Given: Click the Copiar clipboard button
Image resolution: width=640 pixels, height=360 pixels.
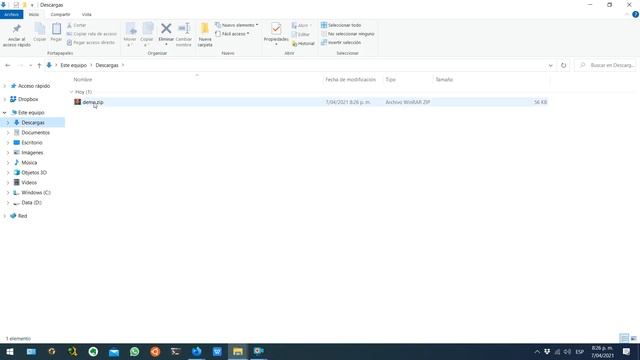Looking at the screenshot, I should [40, 33].
